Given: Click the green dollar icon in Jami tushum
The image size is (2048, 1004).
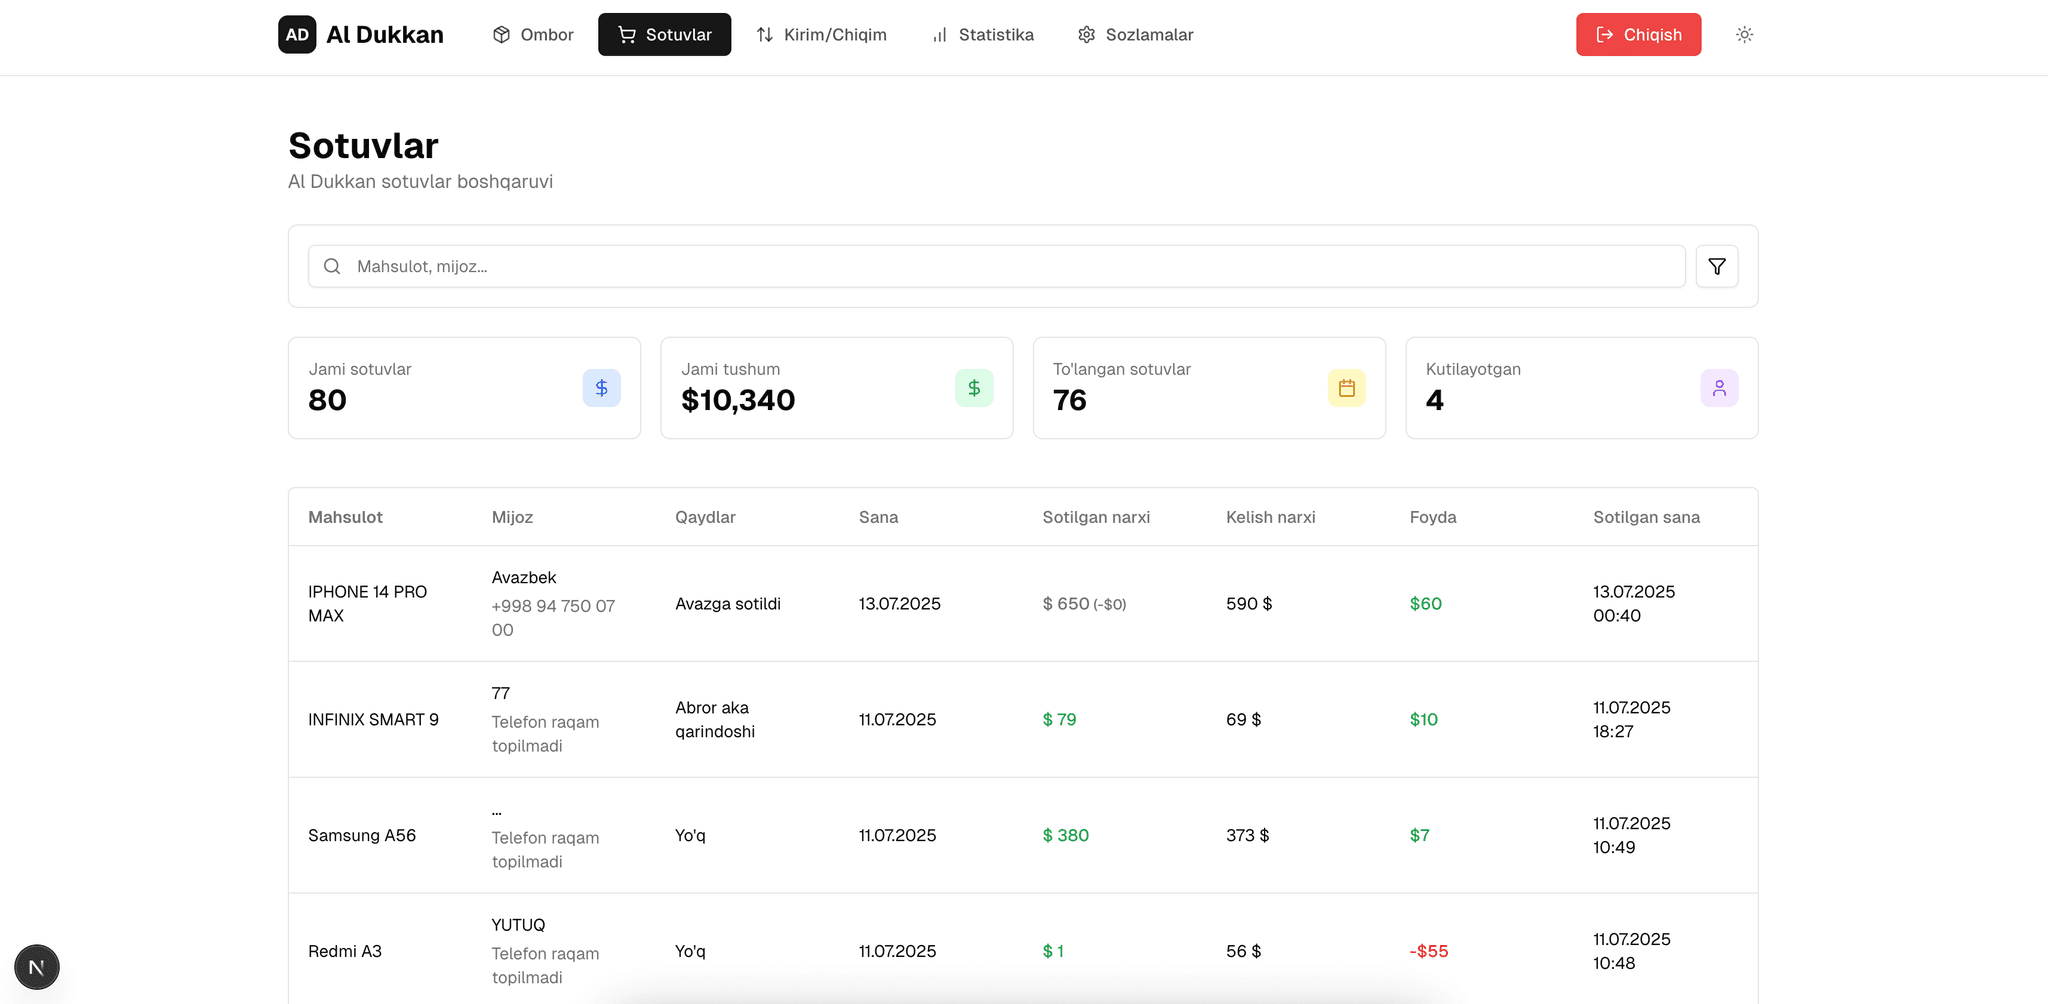Looking at the screenshot, I should [x=973, y=388].
